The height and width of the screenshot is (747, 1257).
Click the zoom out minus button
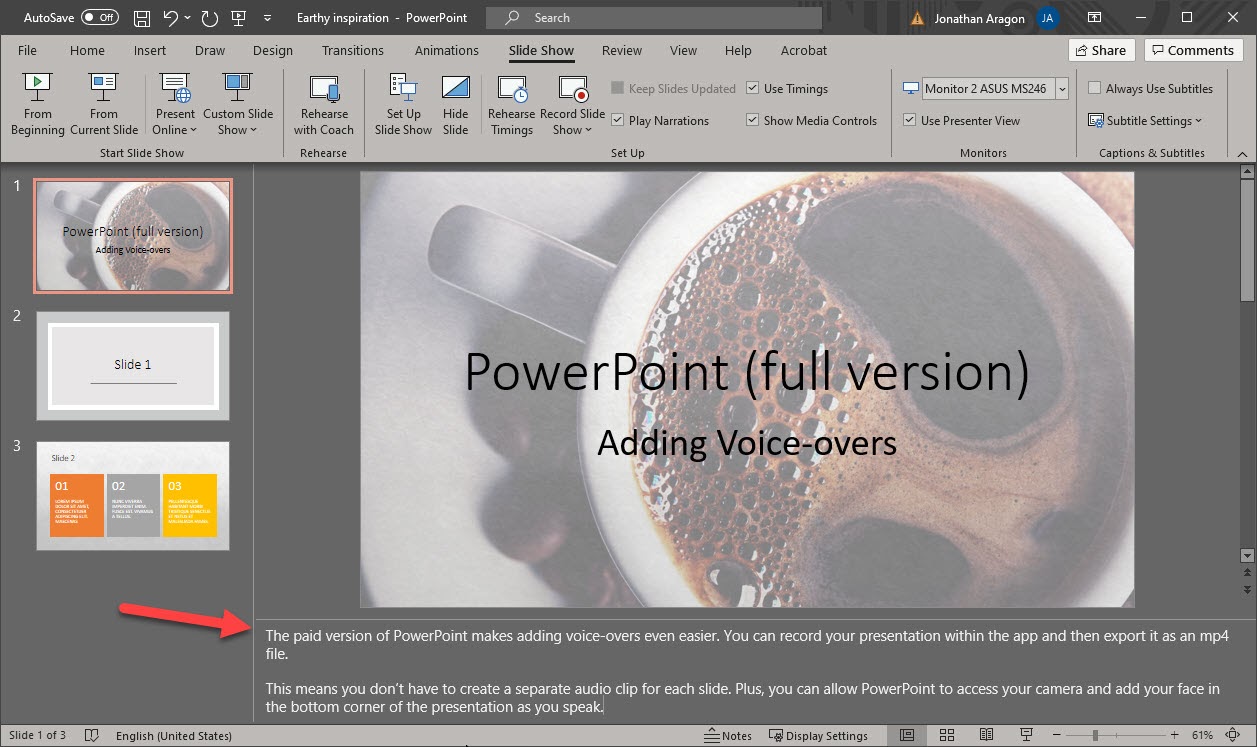click(1054, 735)
